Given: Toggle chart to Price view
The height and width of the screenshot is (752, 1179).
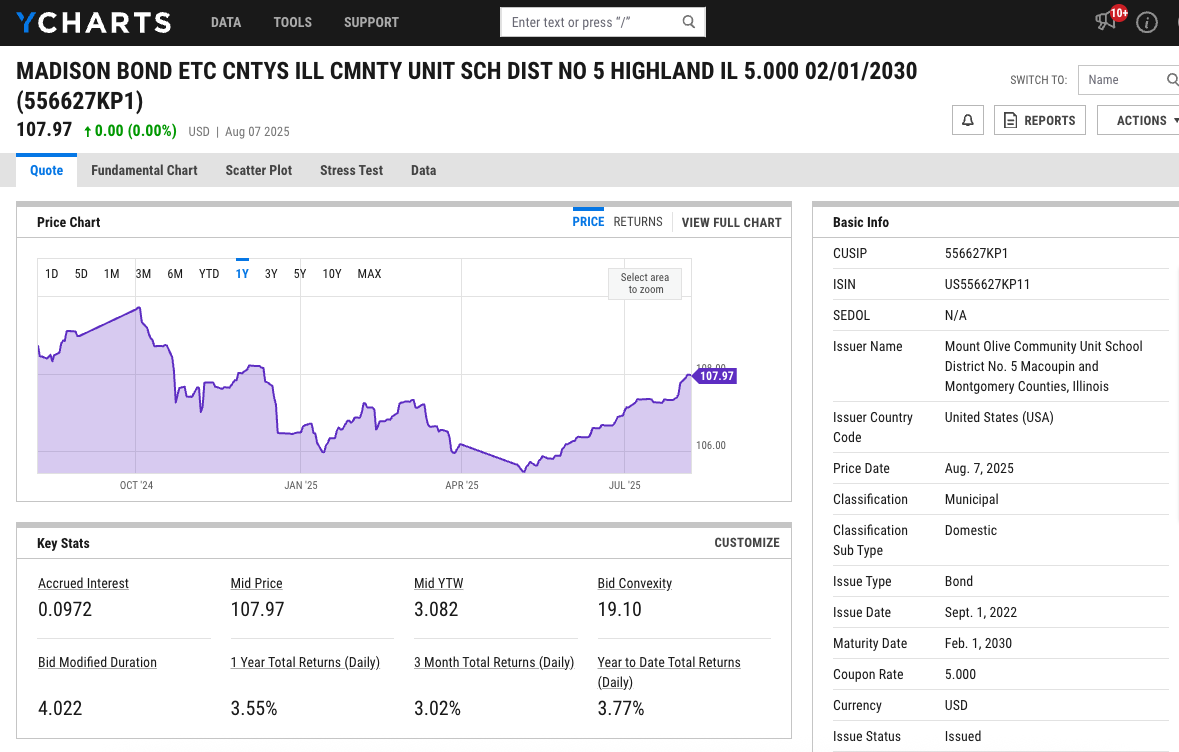Looking at the screenshot, I should pos(588,222).
